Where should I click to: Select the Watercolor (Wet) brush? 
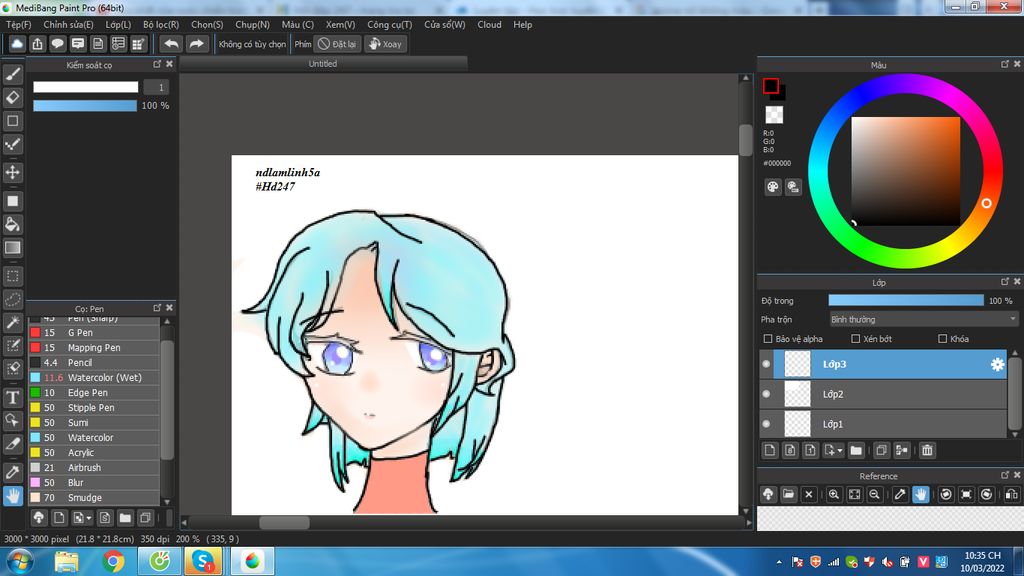click(x=94, y=377)
